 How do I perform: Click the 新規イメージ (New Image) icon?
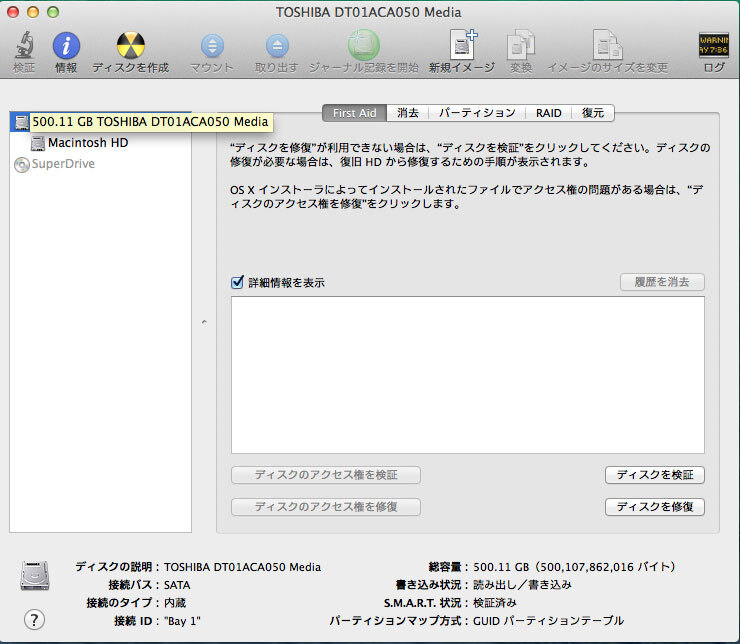click(462, 45)
